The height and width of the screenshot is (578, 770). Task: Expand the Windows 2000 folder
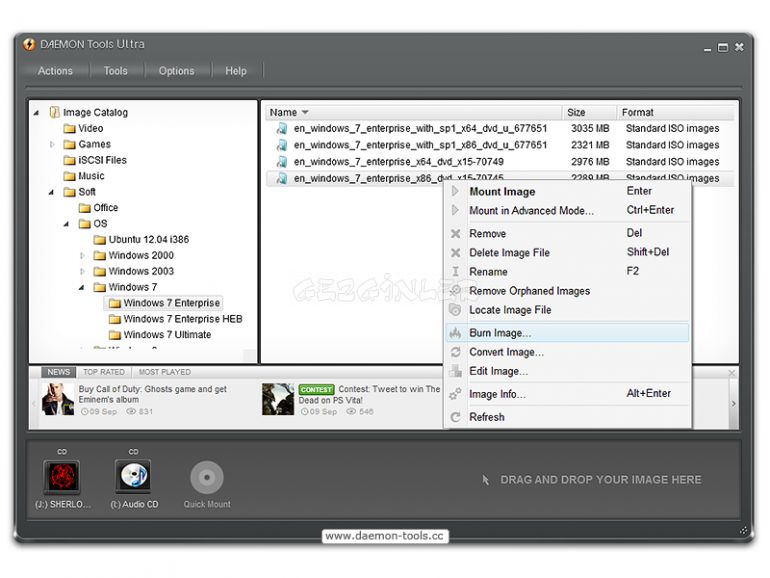click(82, 255)
